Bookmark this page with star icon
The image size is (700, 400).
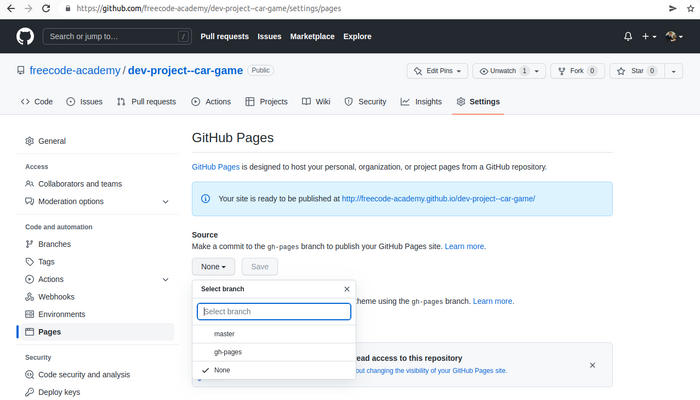click(x=690, y=8)
